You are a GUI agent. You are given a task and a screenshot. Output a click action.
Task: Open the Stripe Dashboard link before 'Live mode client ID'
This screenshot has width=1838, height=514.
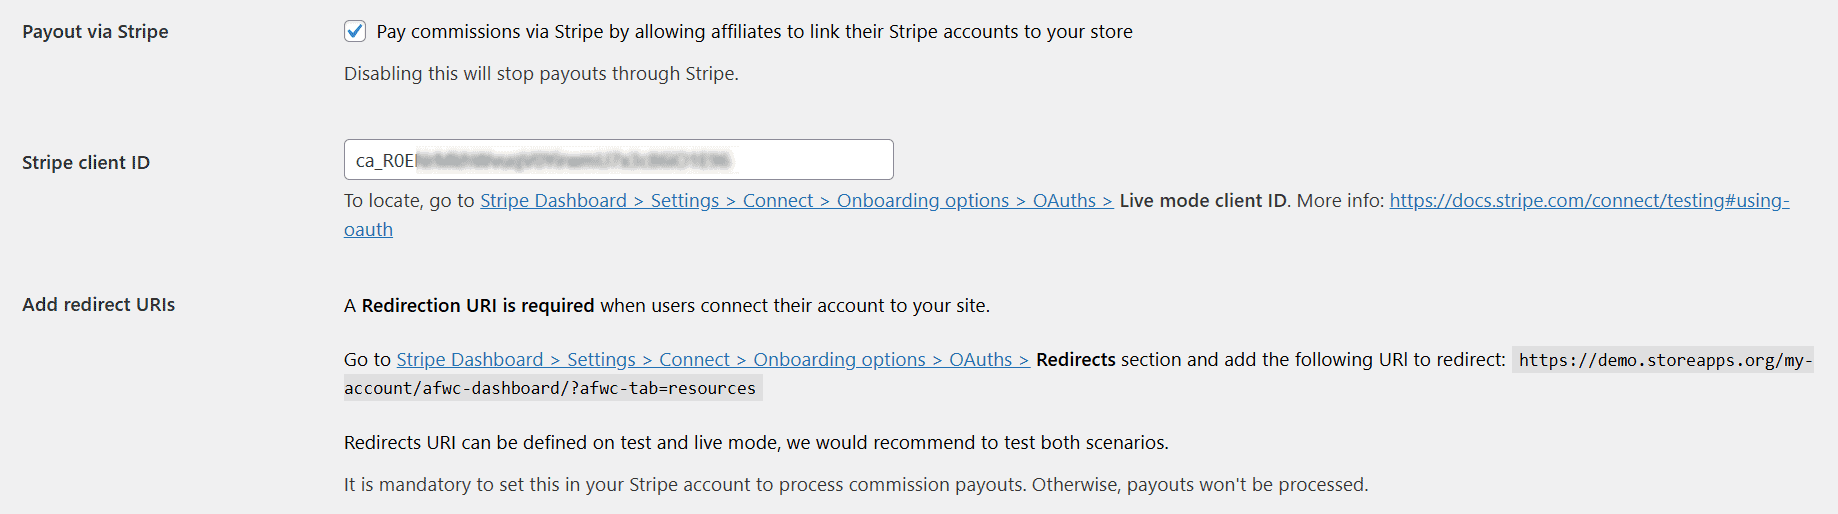796,201
